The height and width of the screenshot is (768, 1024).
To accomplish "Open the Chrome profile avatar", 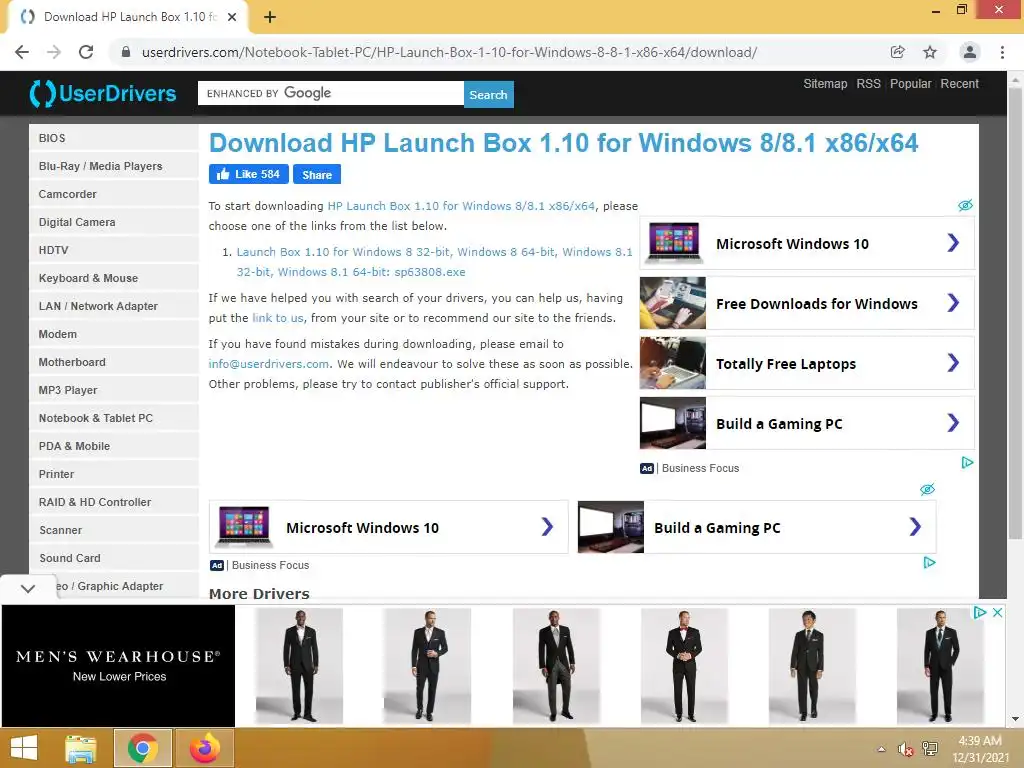I will tap(970, 52).
